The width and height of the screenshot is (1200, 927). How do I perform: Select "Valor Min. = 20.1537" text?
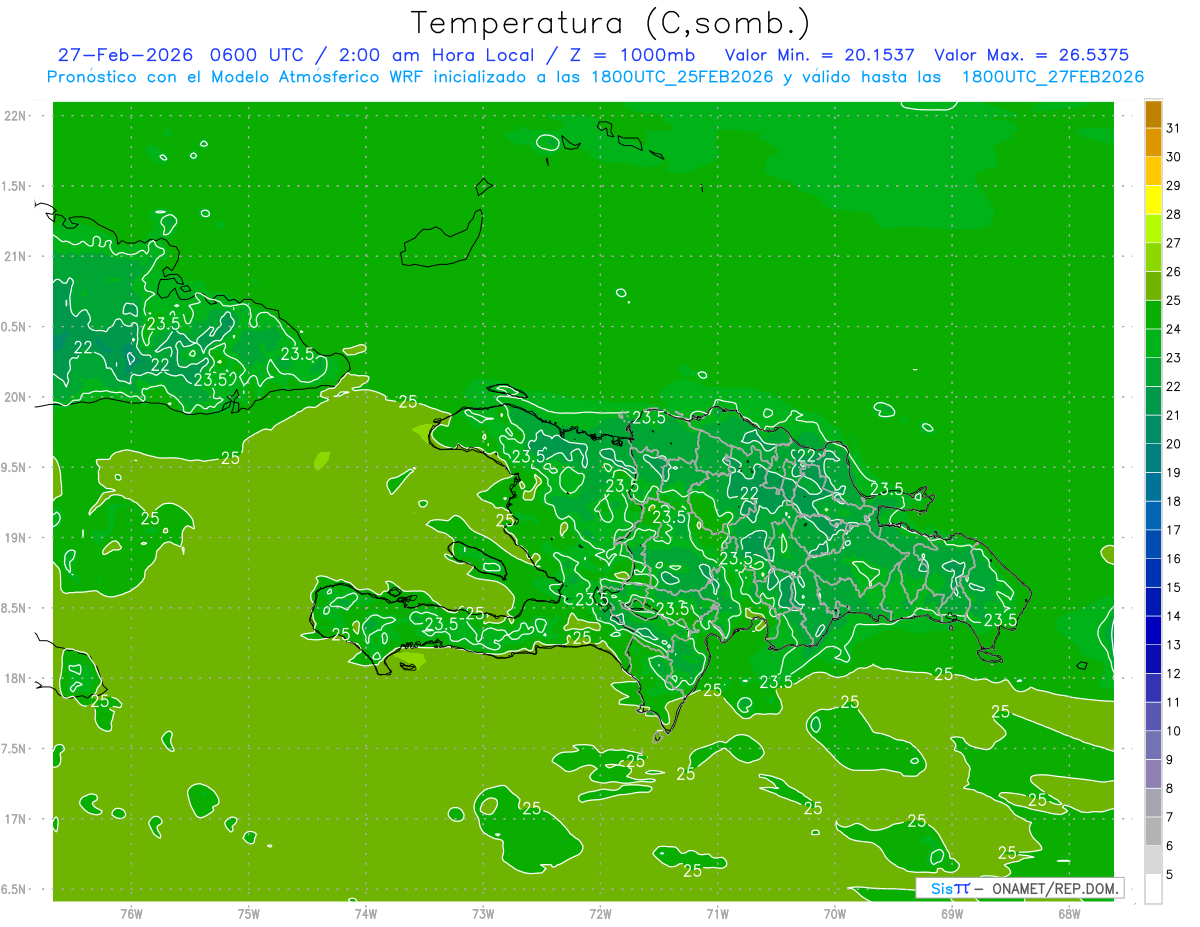[x=819, y=55]
